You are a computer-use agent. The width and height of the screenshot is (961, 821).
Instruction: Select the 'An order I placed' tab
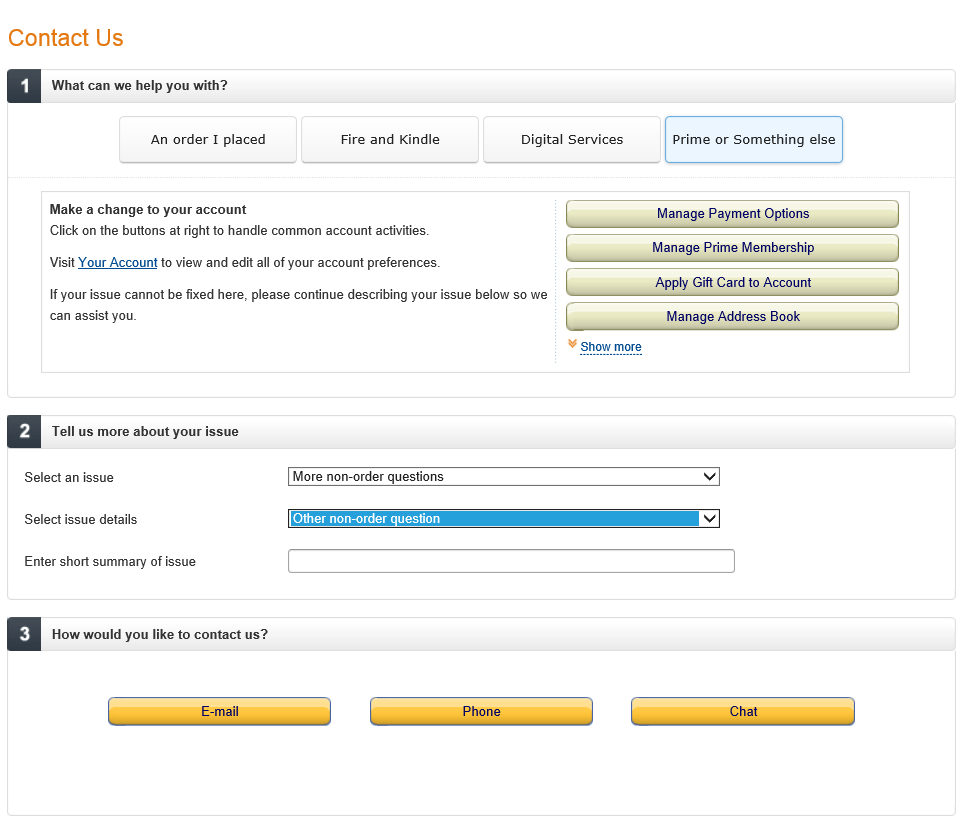(208, 140)
